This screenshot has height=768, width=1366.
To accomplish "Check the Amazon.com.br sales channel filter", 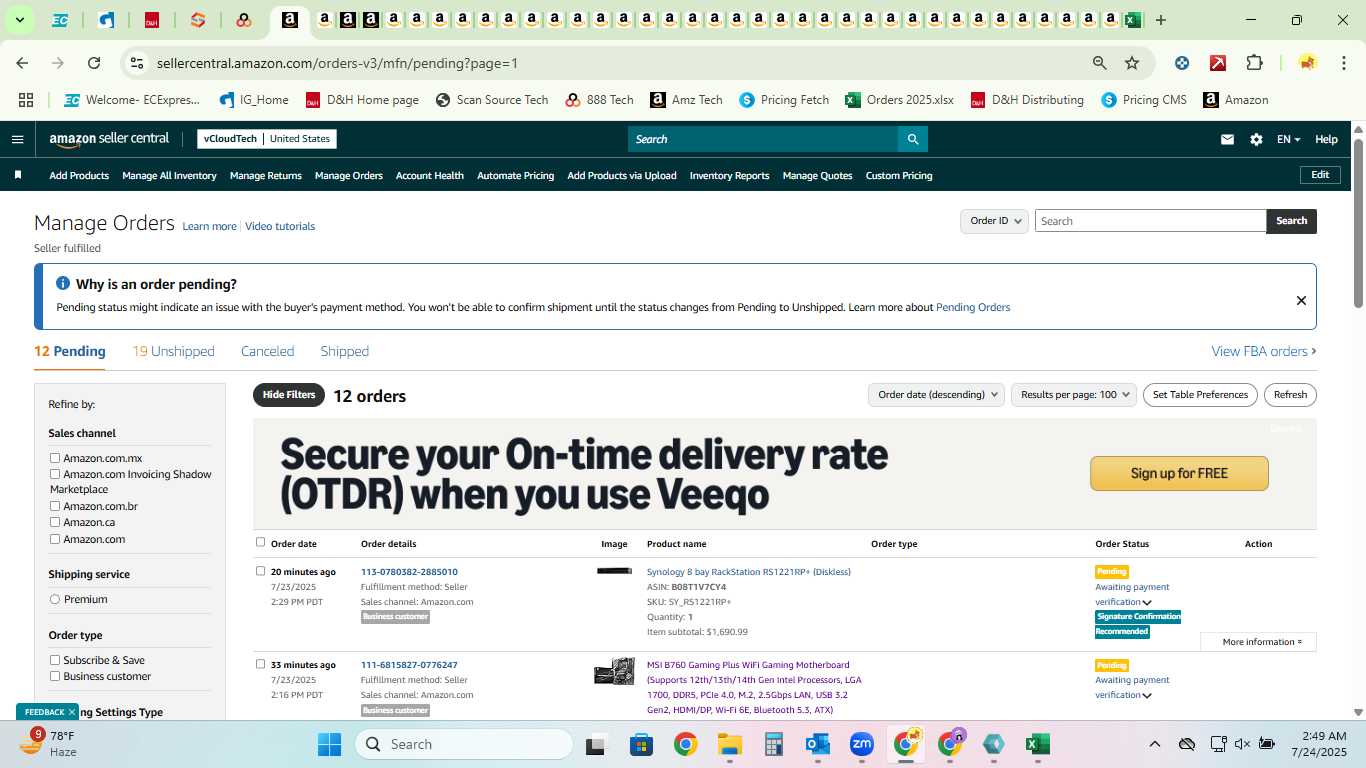I will pos(55,506).
